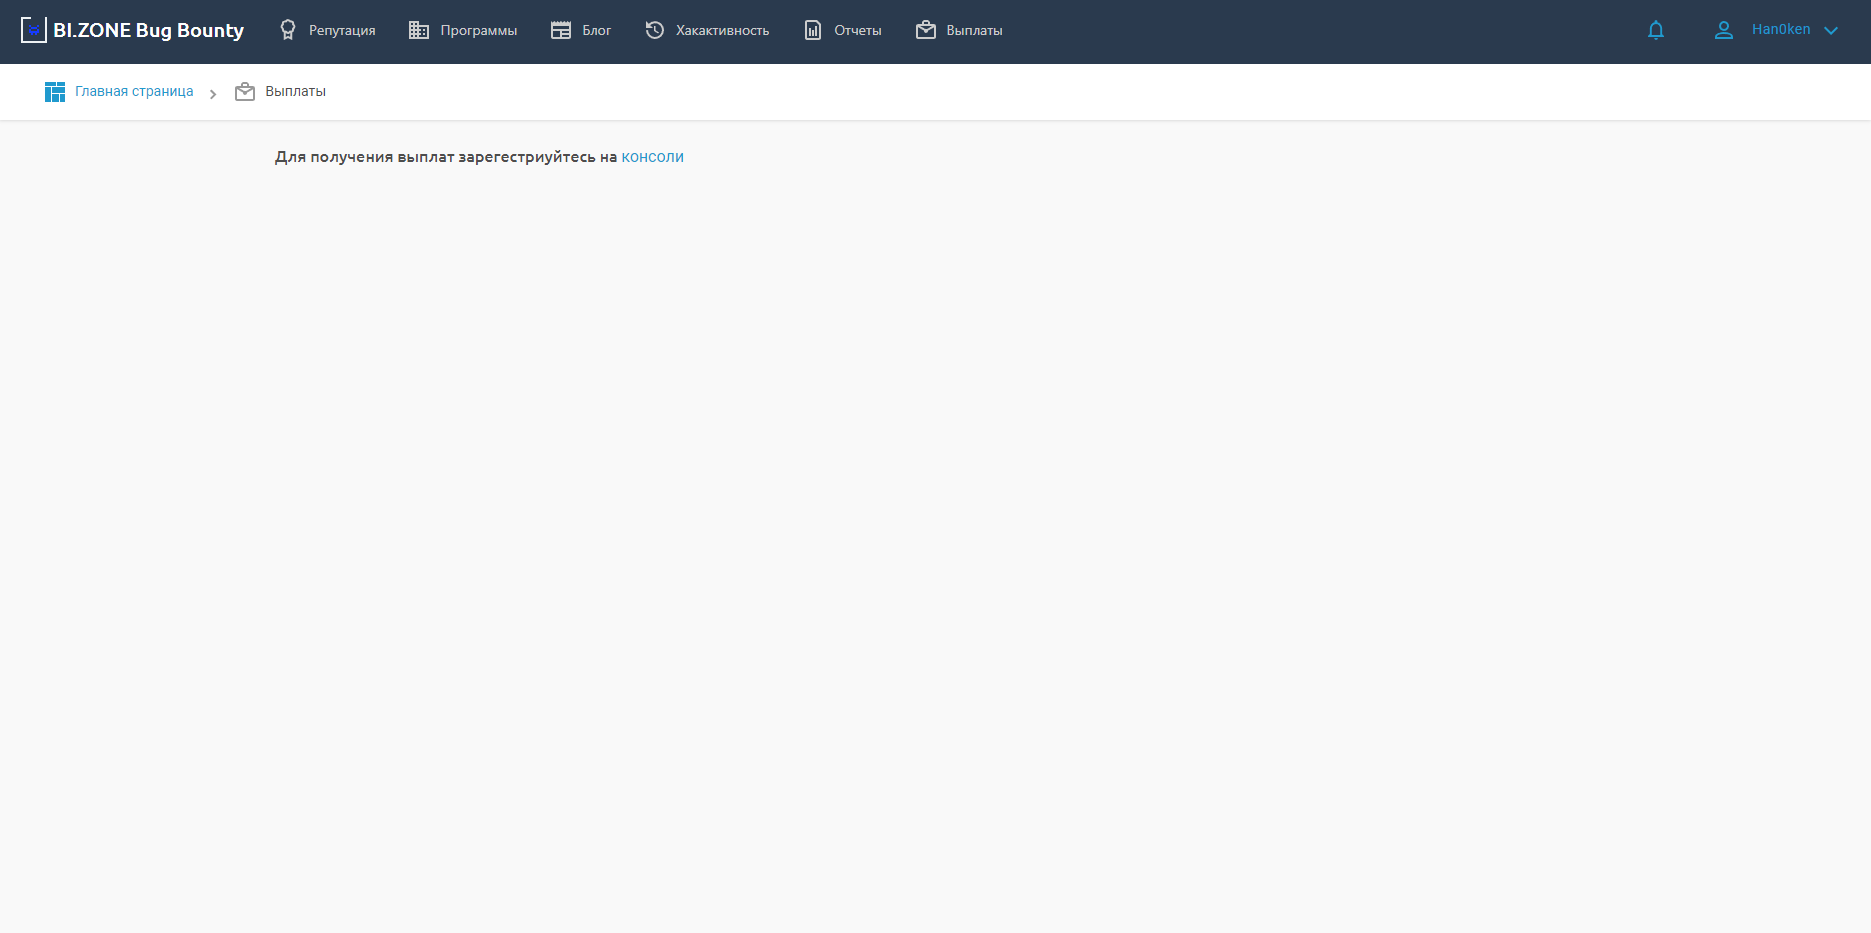Click the user profile avatar icon
This screenshot has height=933, width=1871.
1724,30
